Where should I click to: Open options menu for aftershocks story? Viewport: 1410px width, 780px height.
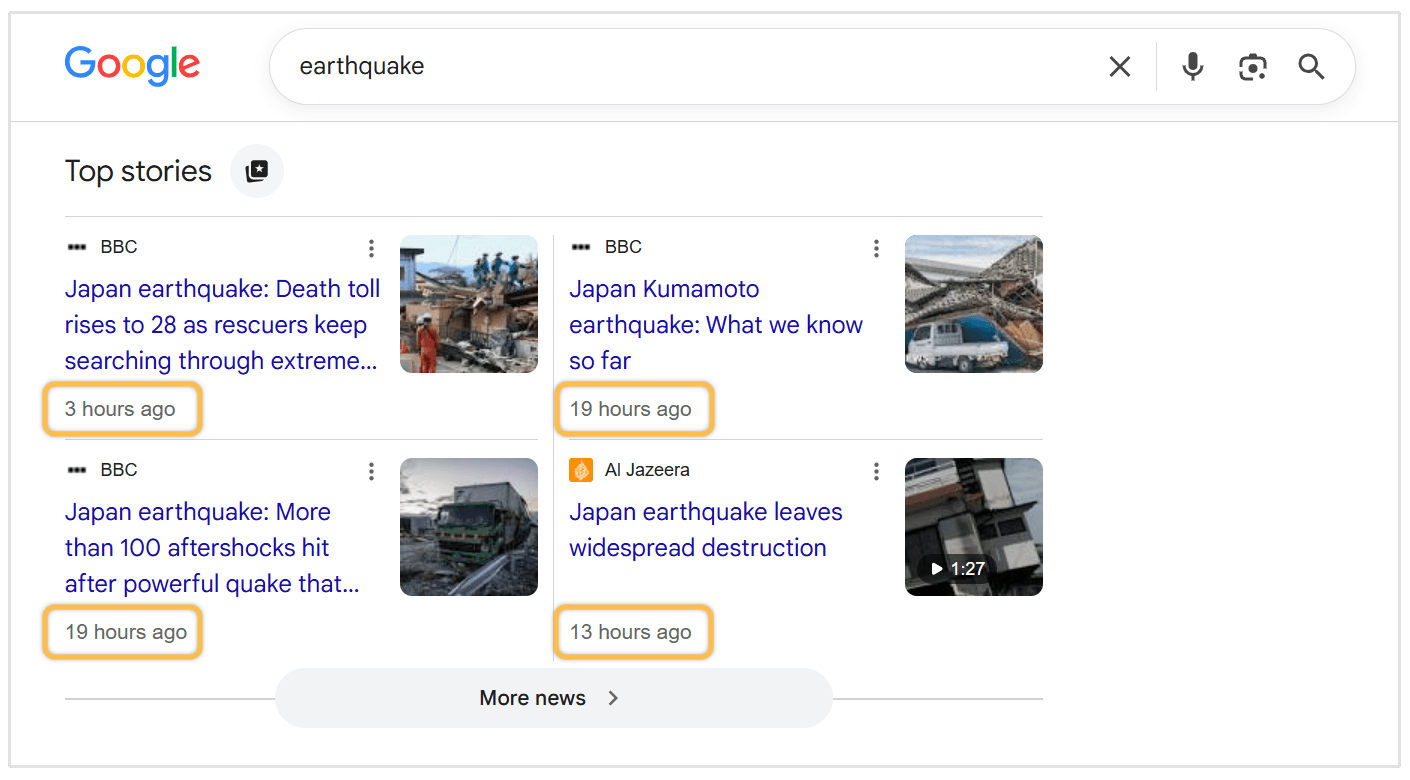coord(371,471)
